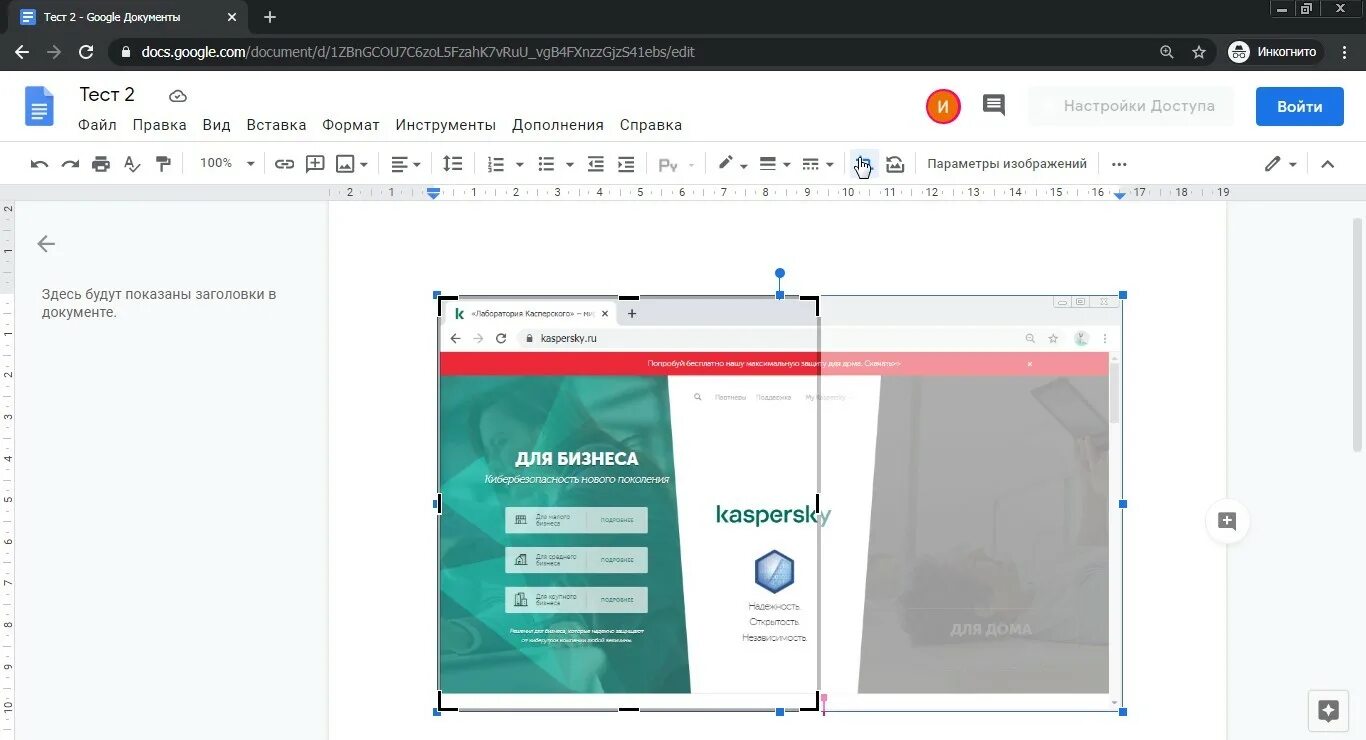Screen dimensions: 1366x740
Task: Click the Настройки Доступа share button
Action: tap(1131, 106)
